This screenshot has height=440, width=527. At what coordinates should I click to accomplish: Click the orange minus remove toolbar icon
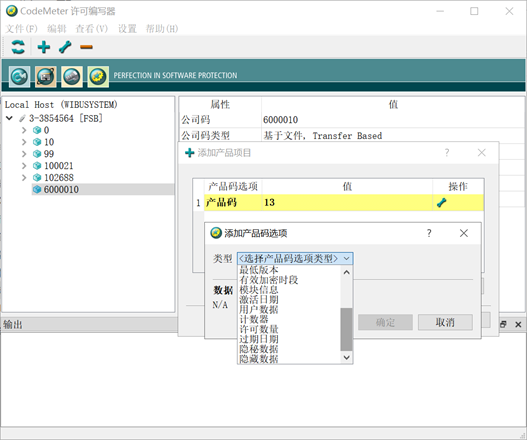coord(86,47)
